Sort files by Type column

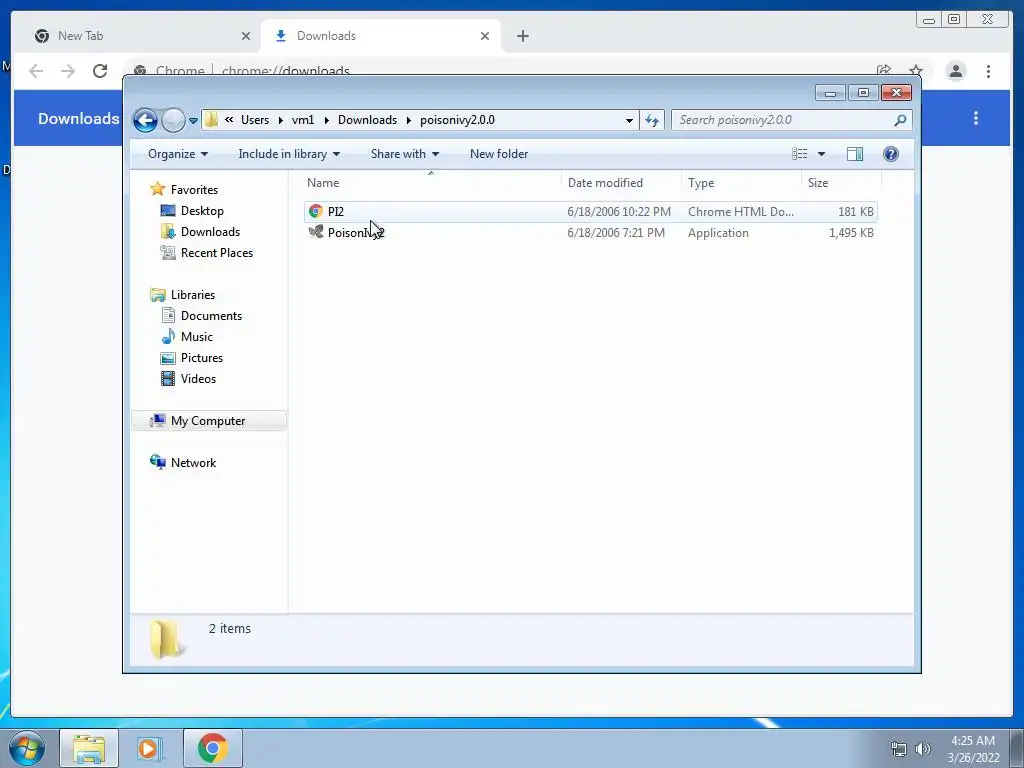point(741,183)
